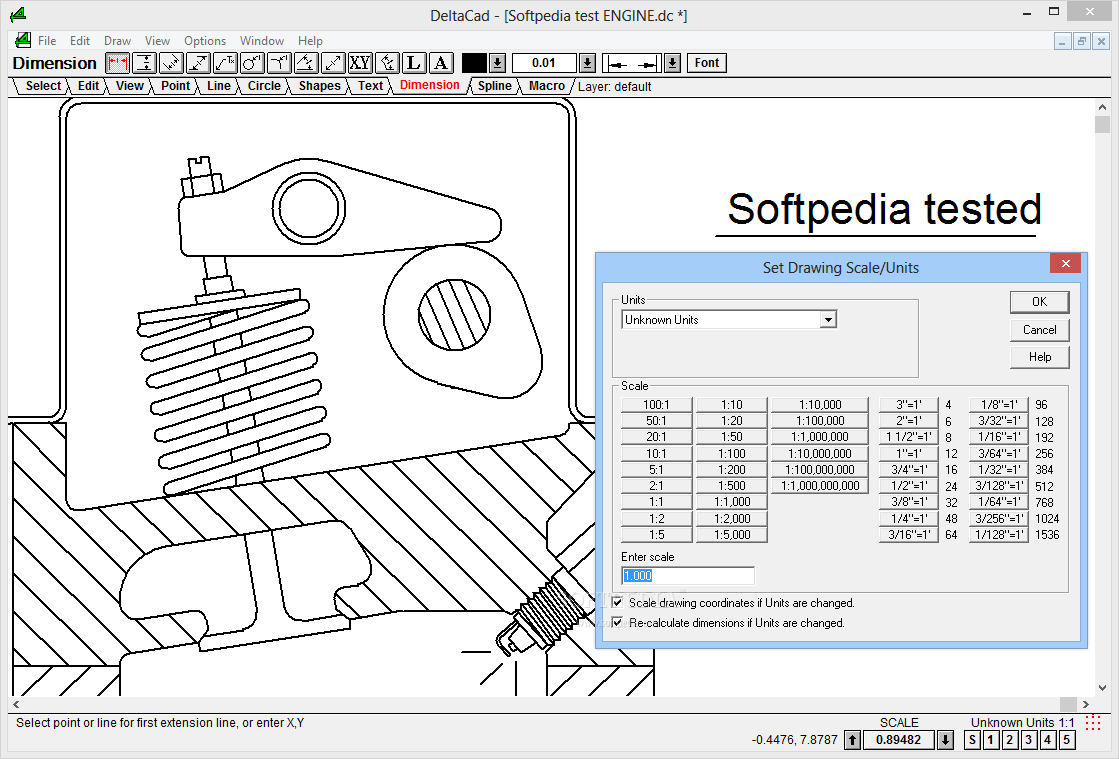Click the vertical scrollbar up arrow
This screenshot has width=1119, height=759.
[1102, 108]
